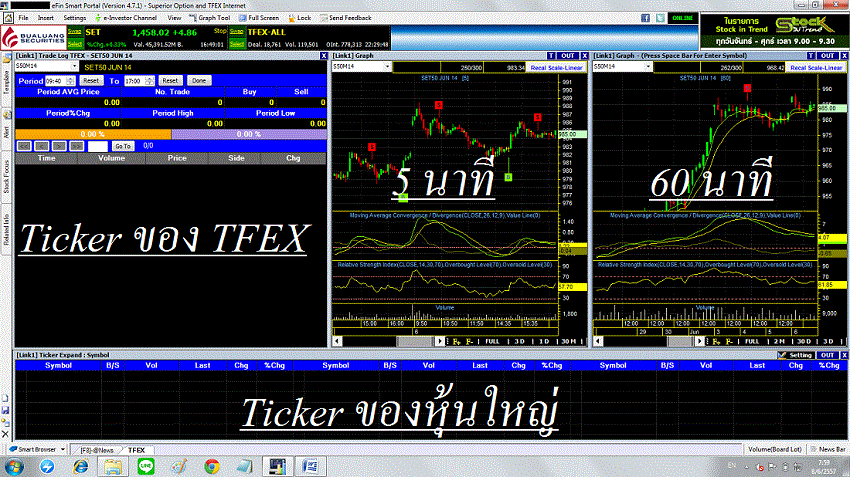The height and width of the screenshot is (477, 850).
Task: Go to next page with > button
Action: click(59, 146)
